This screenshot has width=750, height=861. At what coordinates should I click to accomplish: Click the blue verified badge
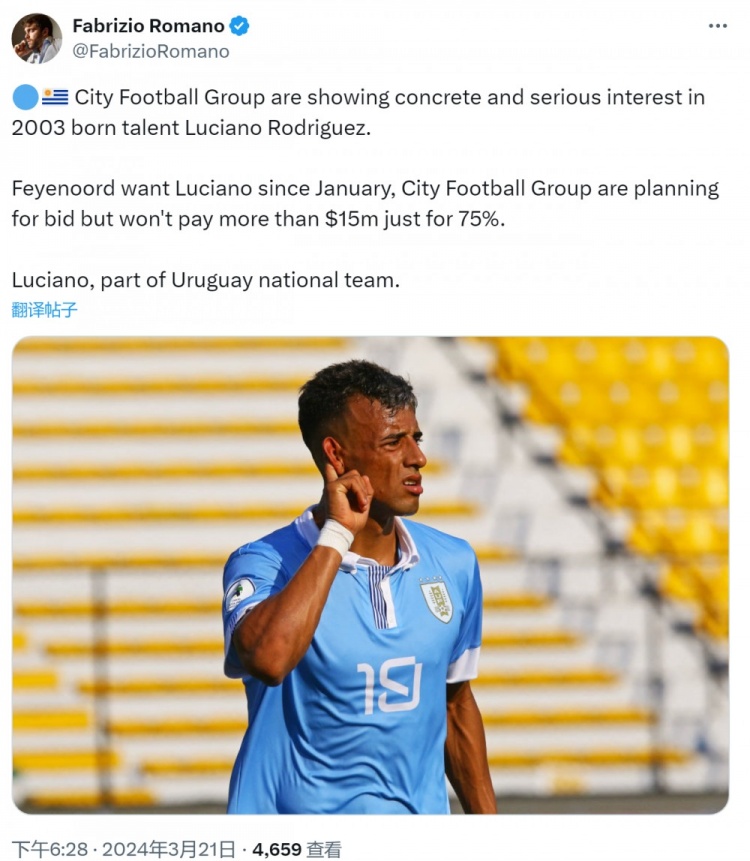(239, 26)
